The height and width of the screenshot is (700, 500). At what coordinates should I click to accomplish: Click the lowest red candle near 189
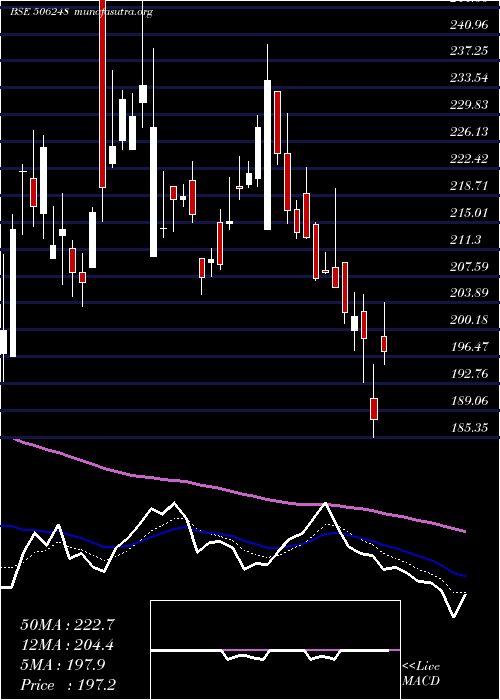[374, 408]
